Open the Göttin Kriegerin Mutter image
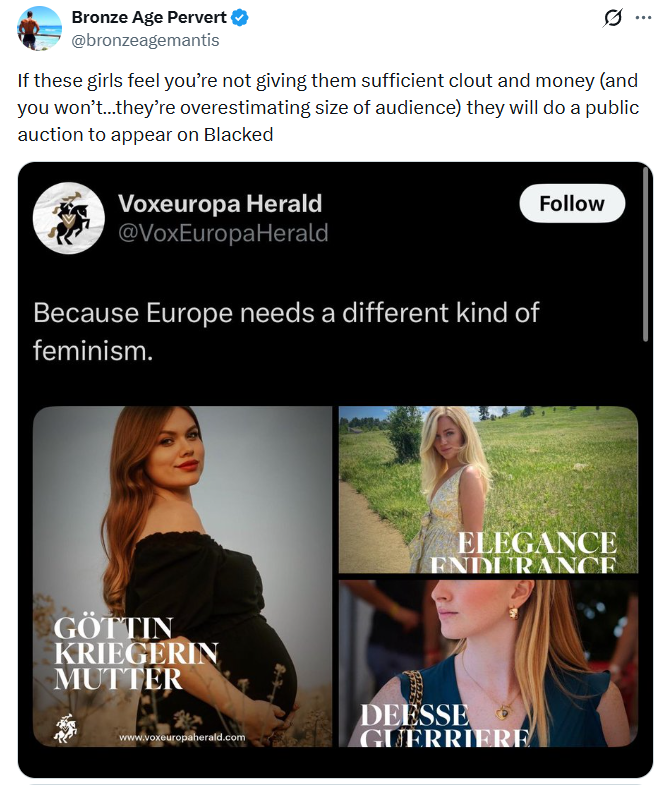 coord(182,577)
